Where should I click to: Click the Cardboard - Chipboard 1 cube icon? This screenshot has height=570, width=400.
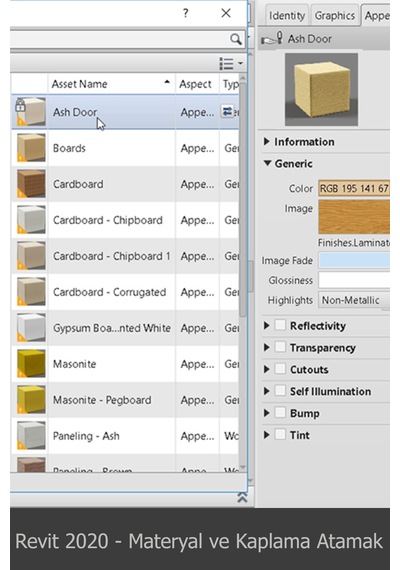[x=31, y=256]
